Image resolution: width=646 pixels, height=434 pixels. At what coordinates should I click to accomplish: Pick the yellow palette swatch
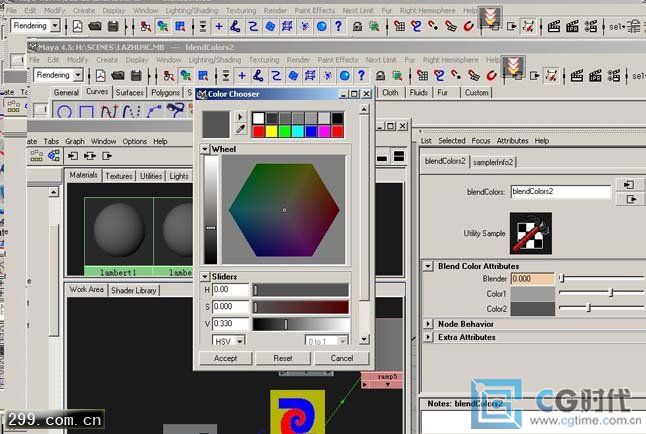pos(272,131)
